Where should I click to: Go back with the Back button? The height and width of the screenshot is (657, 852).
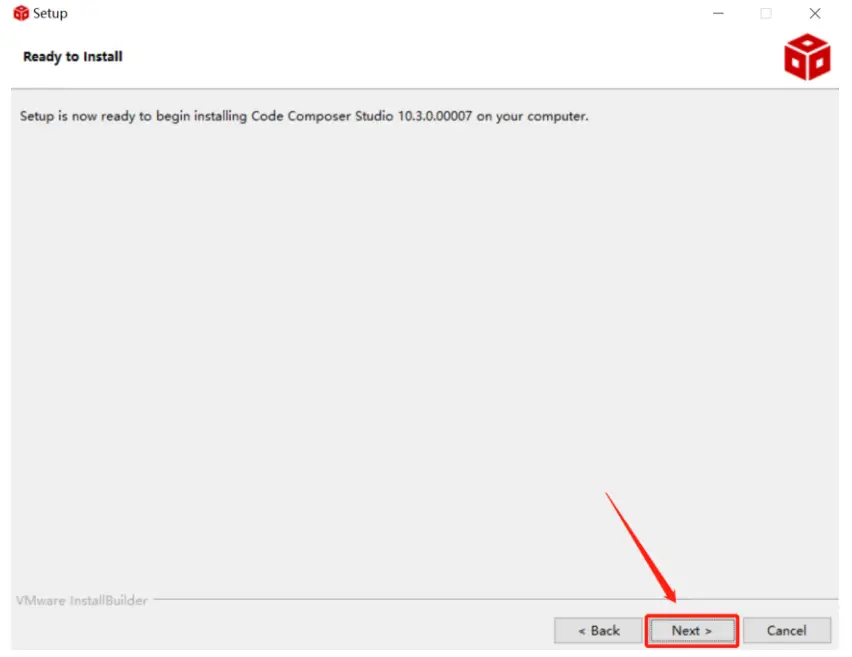pos(598,630)
